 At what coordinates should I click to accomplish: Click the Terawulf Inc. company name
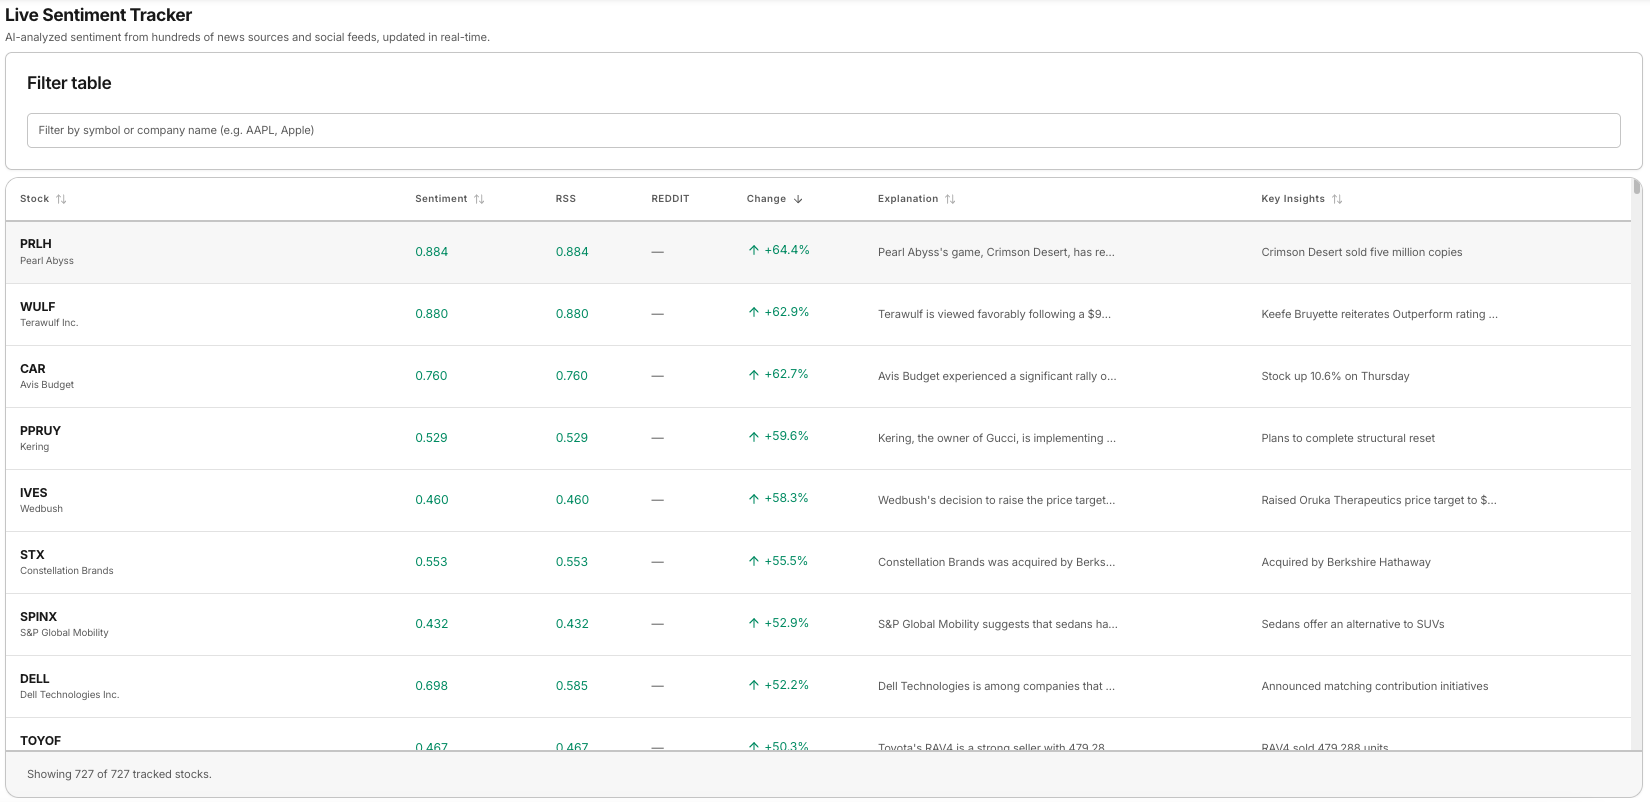(x=49, y=323)
